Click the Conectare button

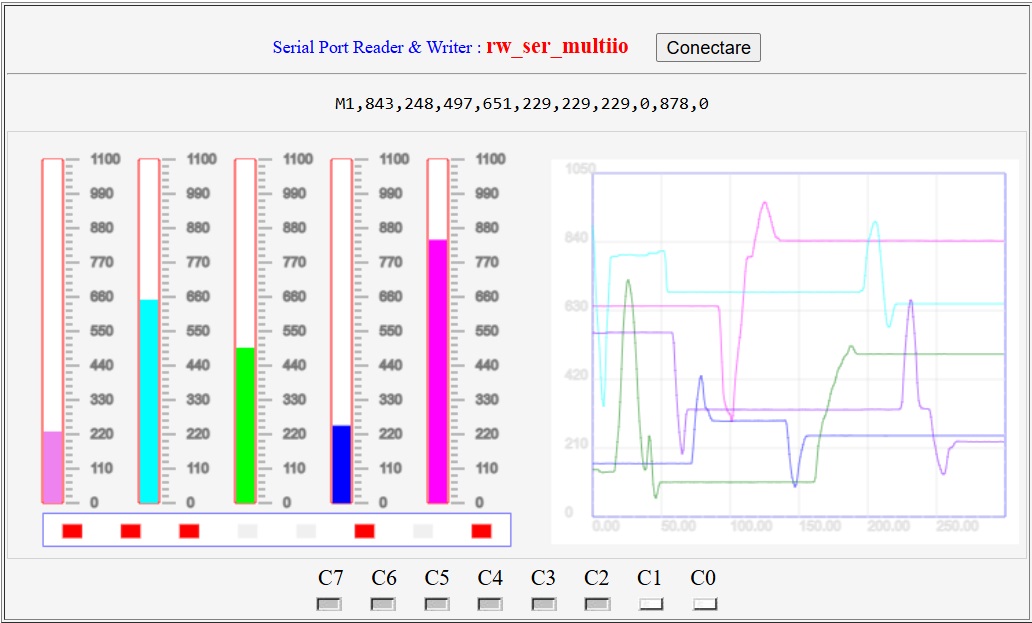[x=708, y=47]
